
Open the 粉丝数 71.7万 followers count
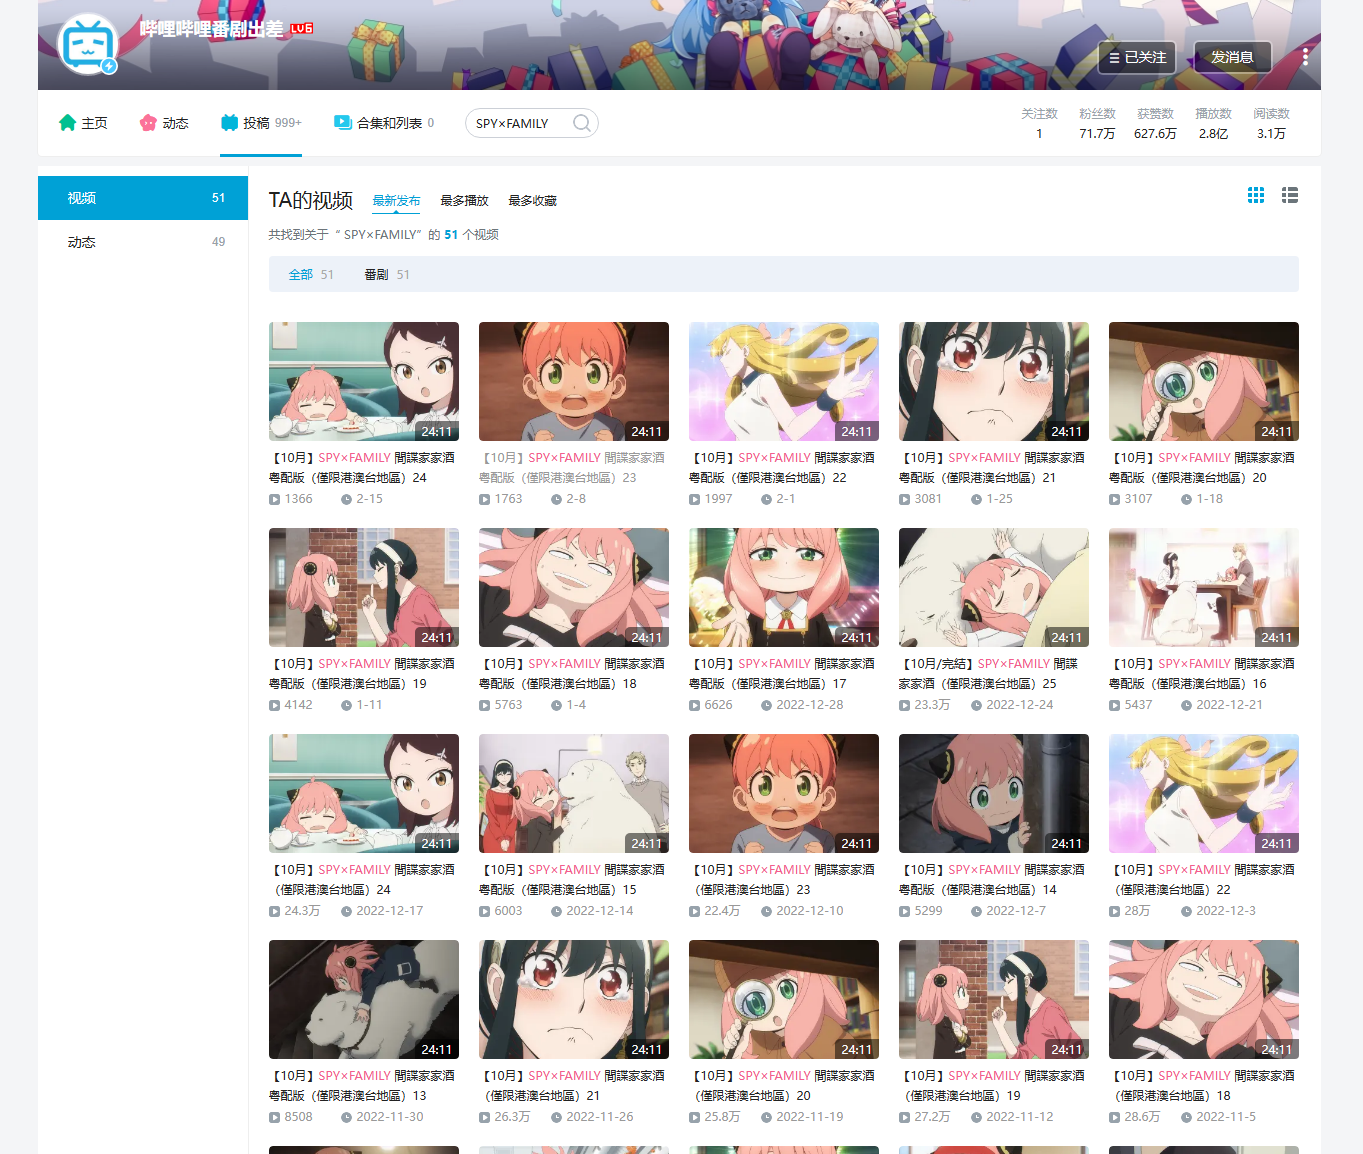1097,124
